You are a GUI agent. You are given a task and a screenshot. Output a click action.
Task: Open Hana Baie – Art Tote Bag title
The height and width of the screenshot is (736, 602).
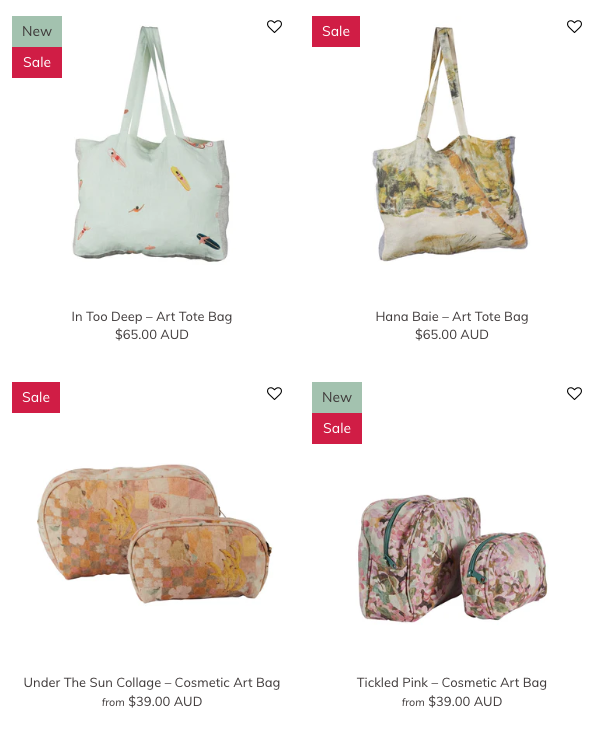click(x=451, y=317)
